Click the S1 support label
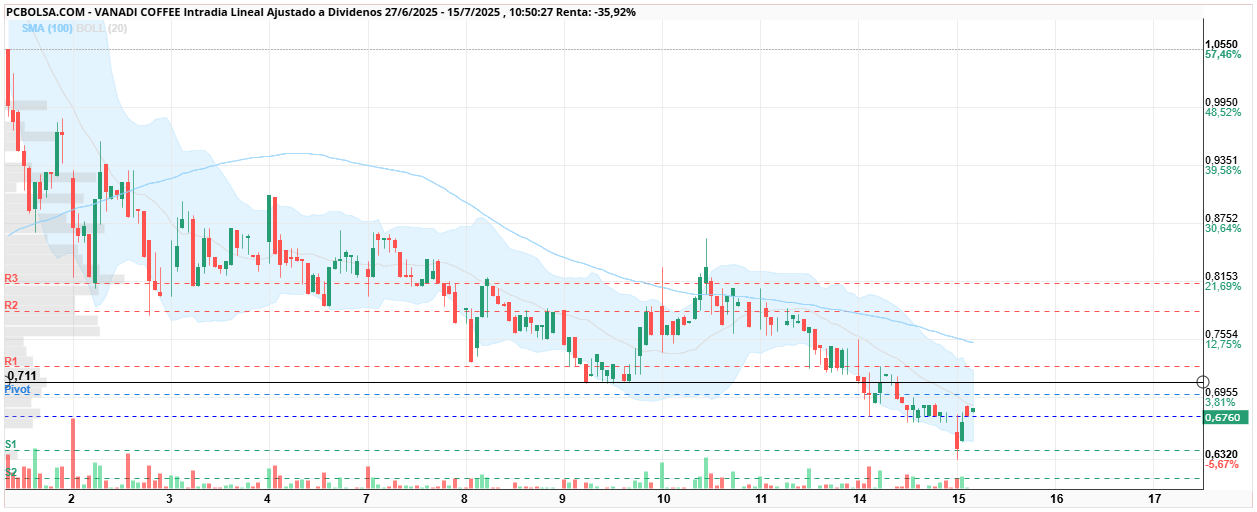The width and height of the screenshot is (1257, 512). 11,444
